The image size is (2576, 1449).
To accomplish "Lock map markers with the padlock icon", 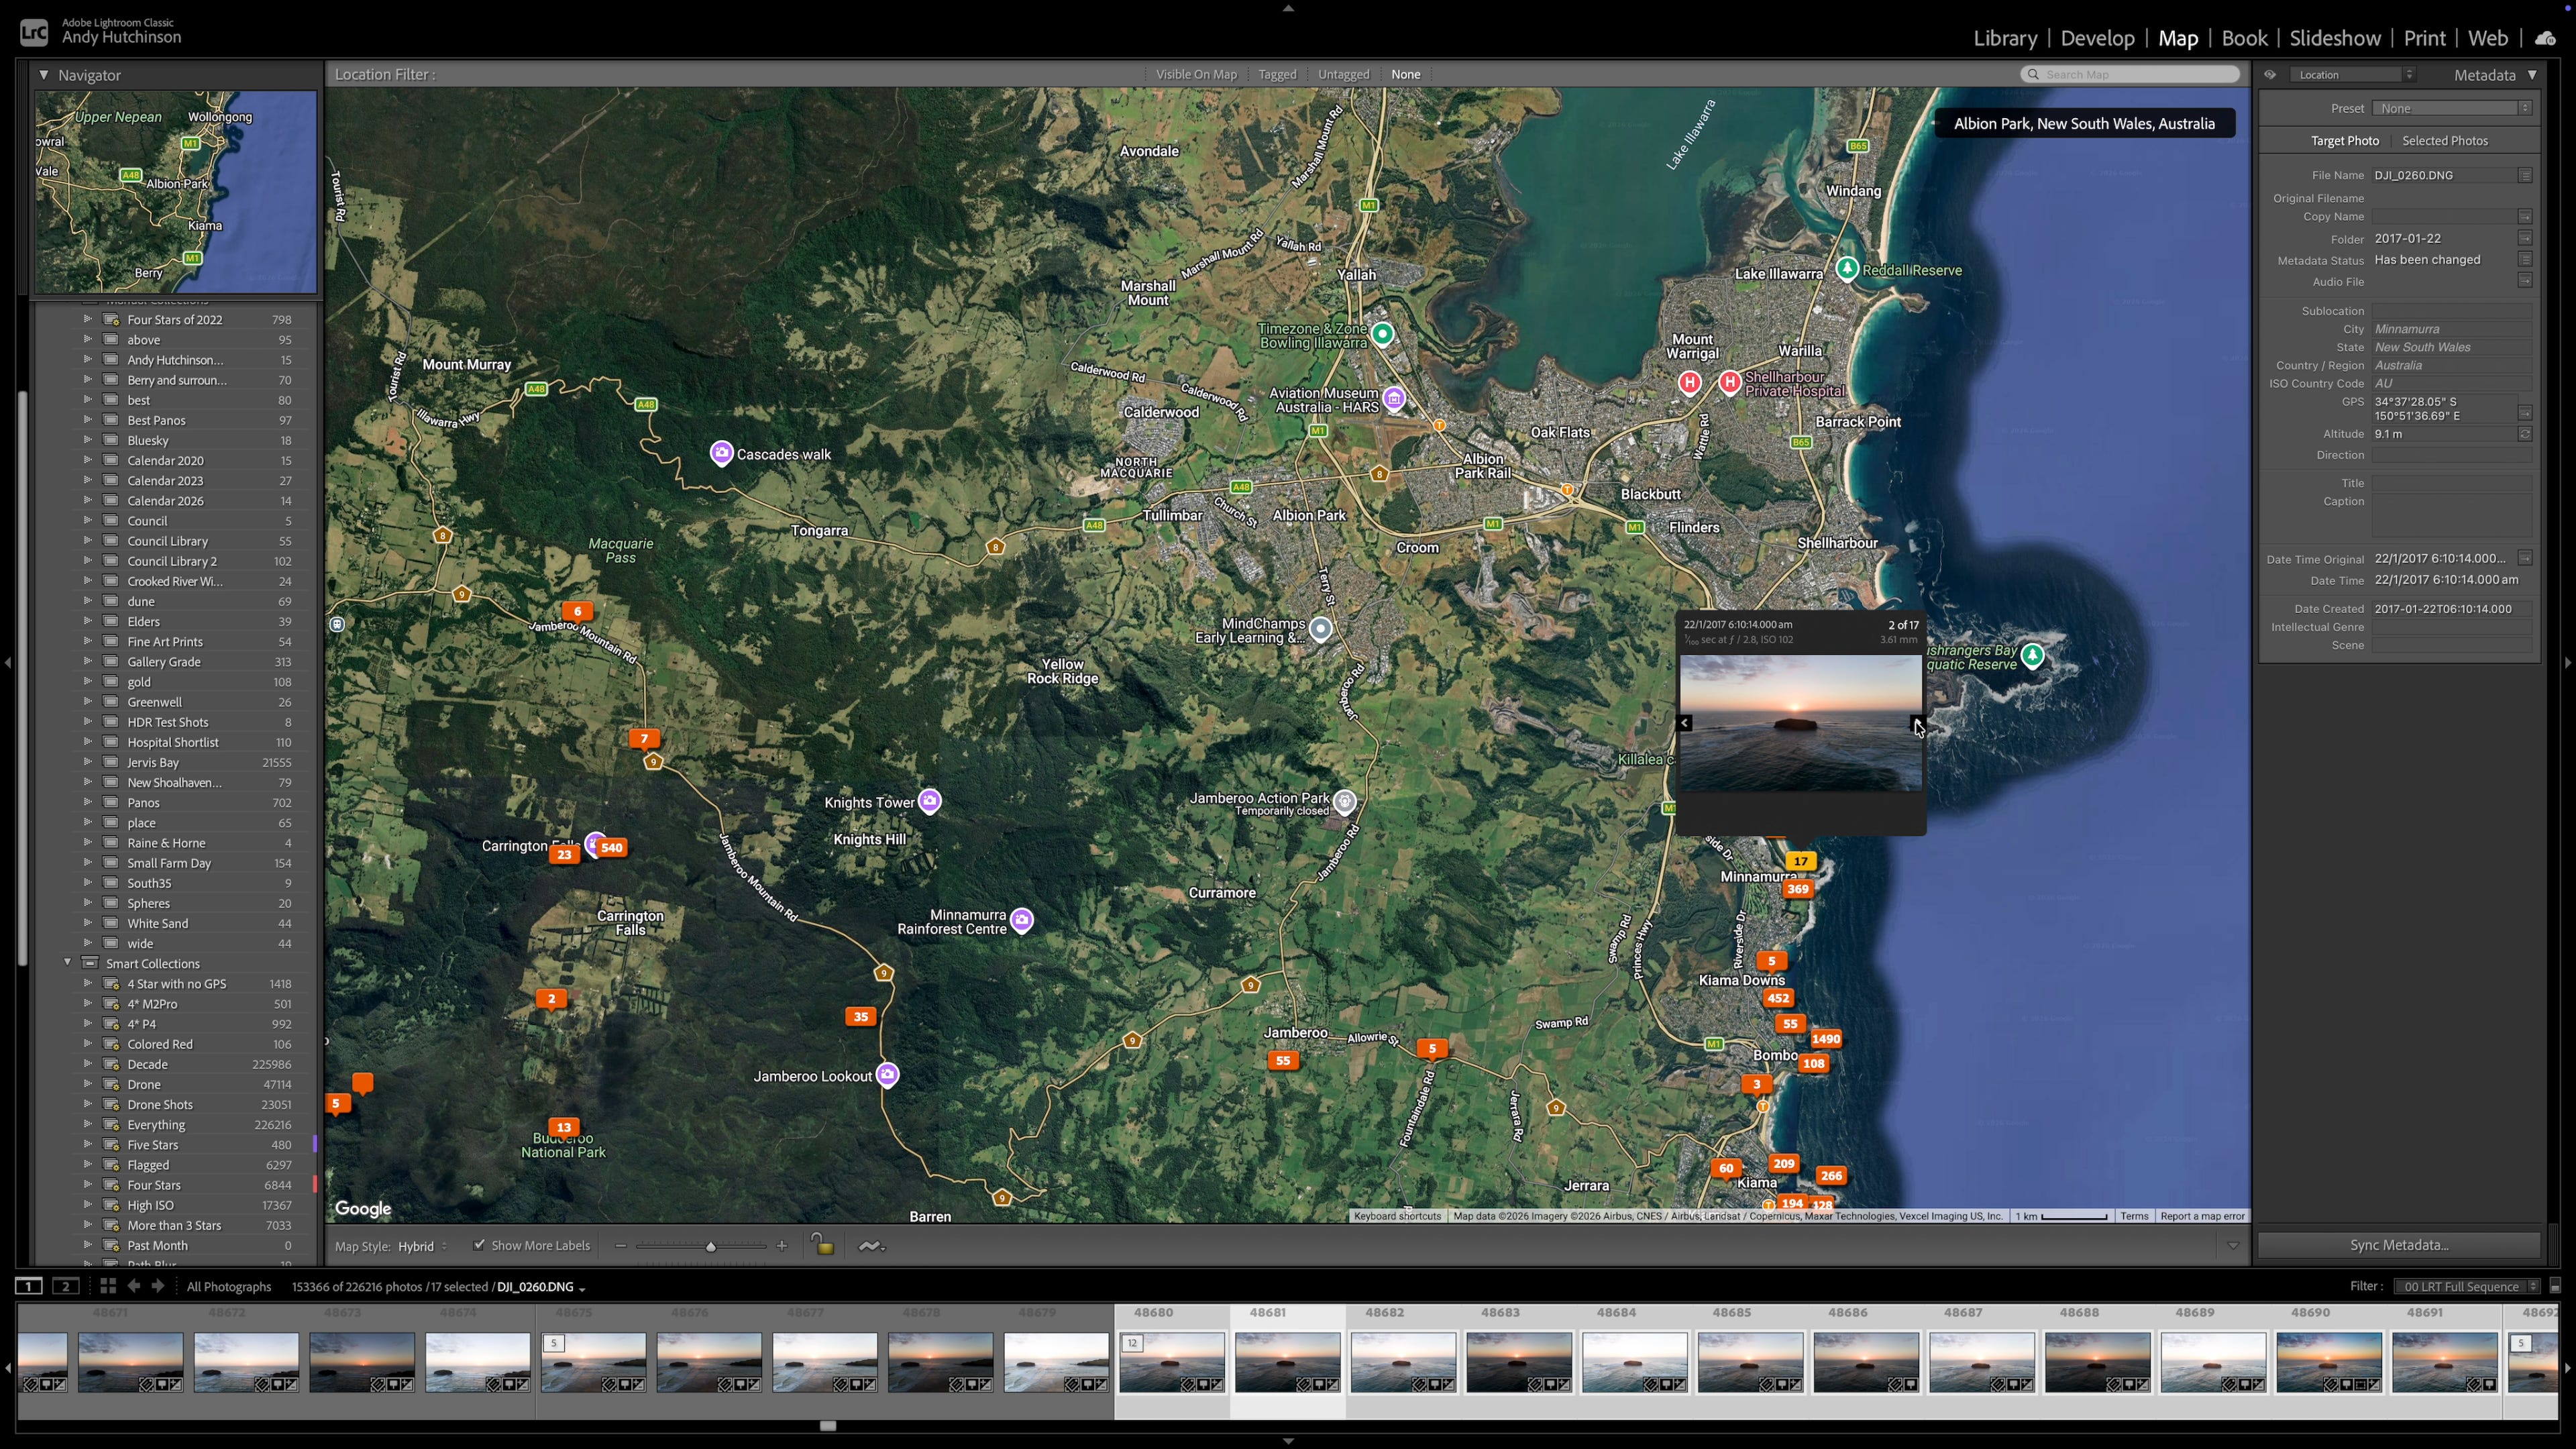I will [822, 1244].
